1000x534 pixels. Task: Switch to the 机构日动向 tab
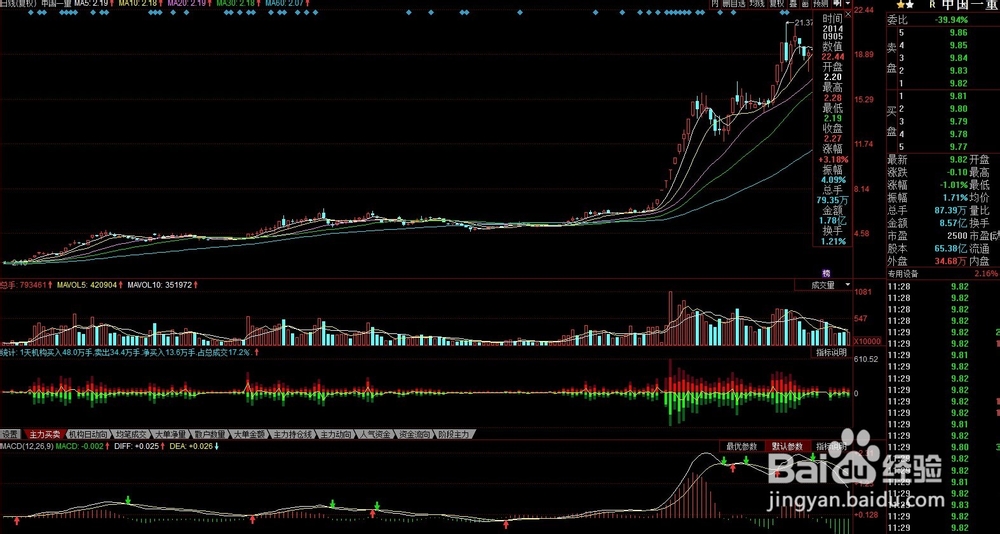pos(88,434)
